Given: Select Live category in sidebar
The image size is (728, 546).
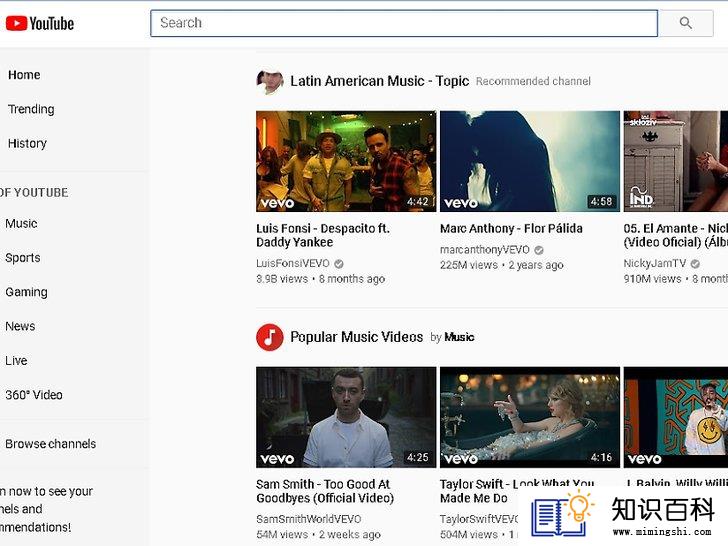Looking at the screenshot, I should click(16, 360).
